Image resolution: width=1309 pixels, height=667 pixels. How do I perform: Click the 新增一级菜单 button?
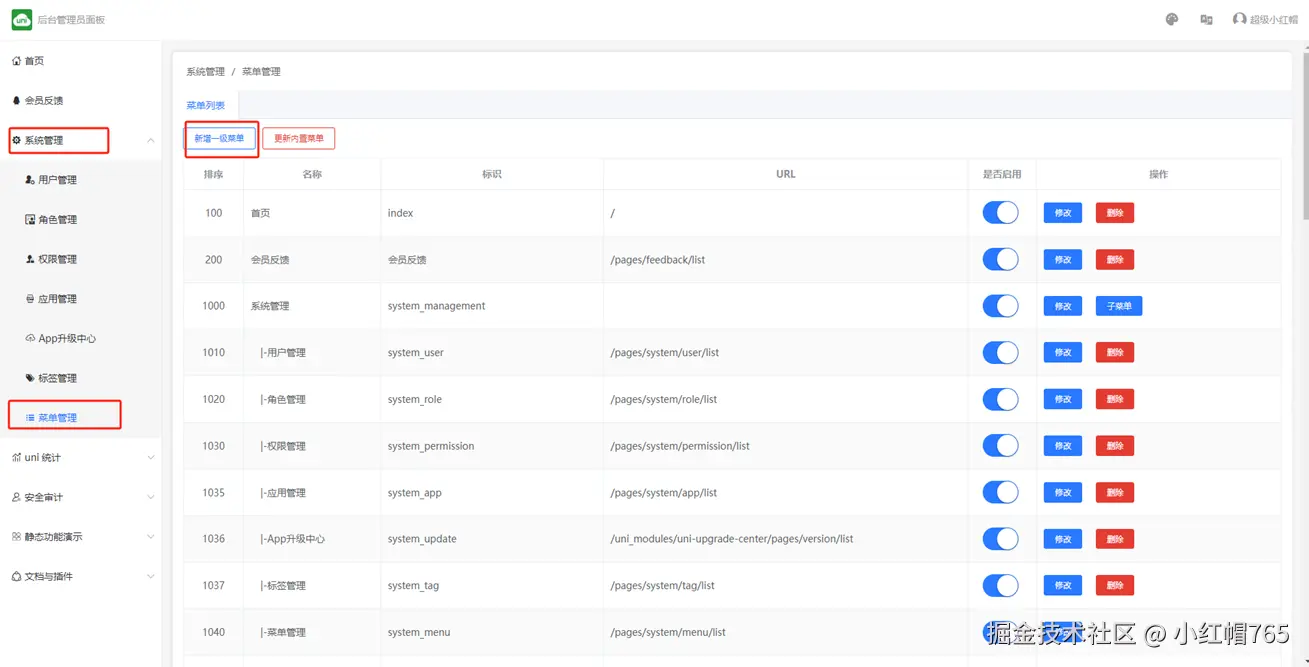[220, 138]
